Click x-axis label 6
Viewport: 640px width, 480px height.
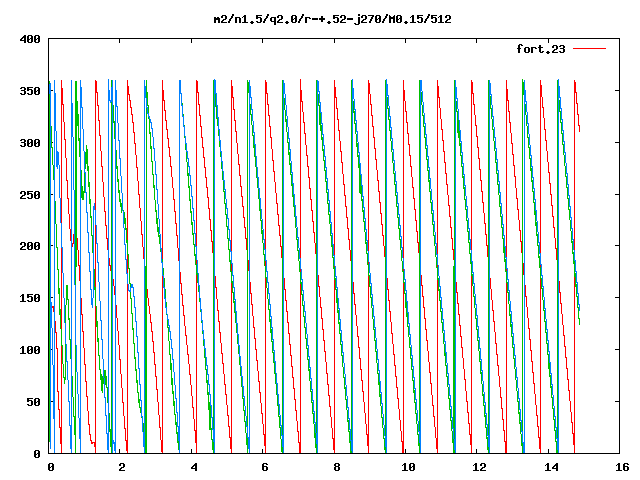click(265, 467)
